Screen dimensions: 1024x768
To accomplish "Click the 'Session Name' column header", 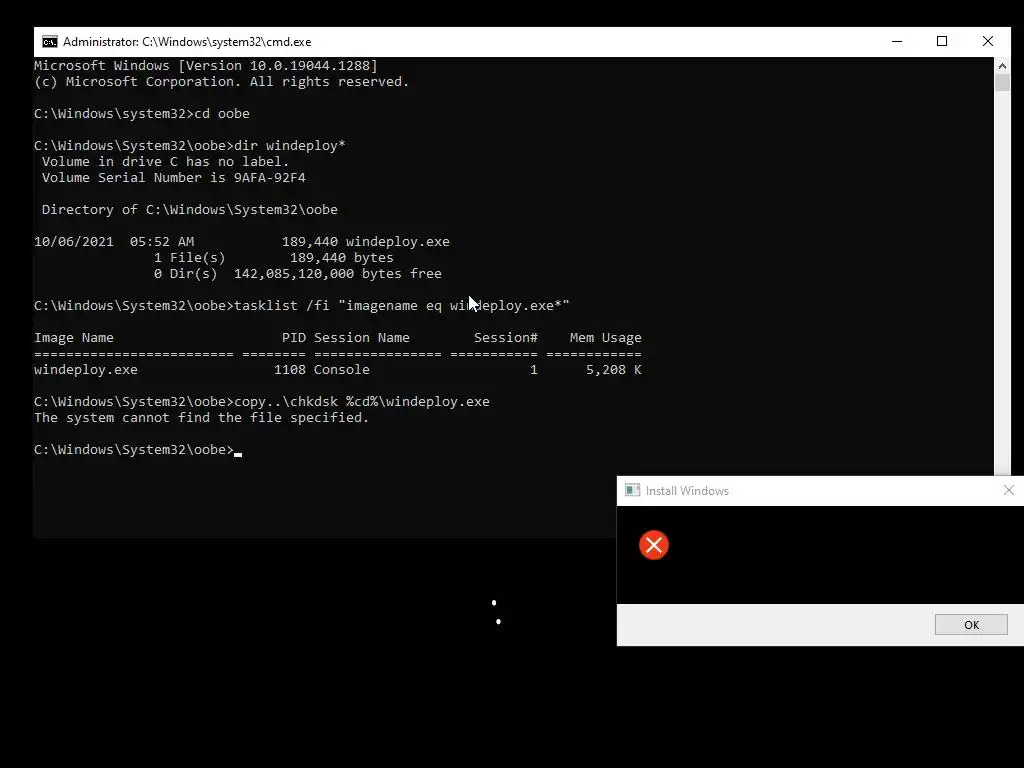I will (362, 338).
